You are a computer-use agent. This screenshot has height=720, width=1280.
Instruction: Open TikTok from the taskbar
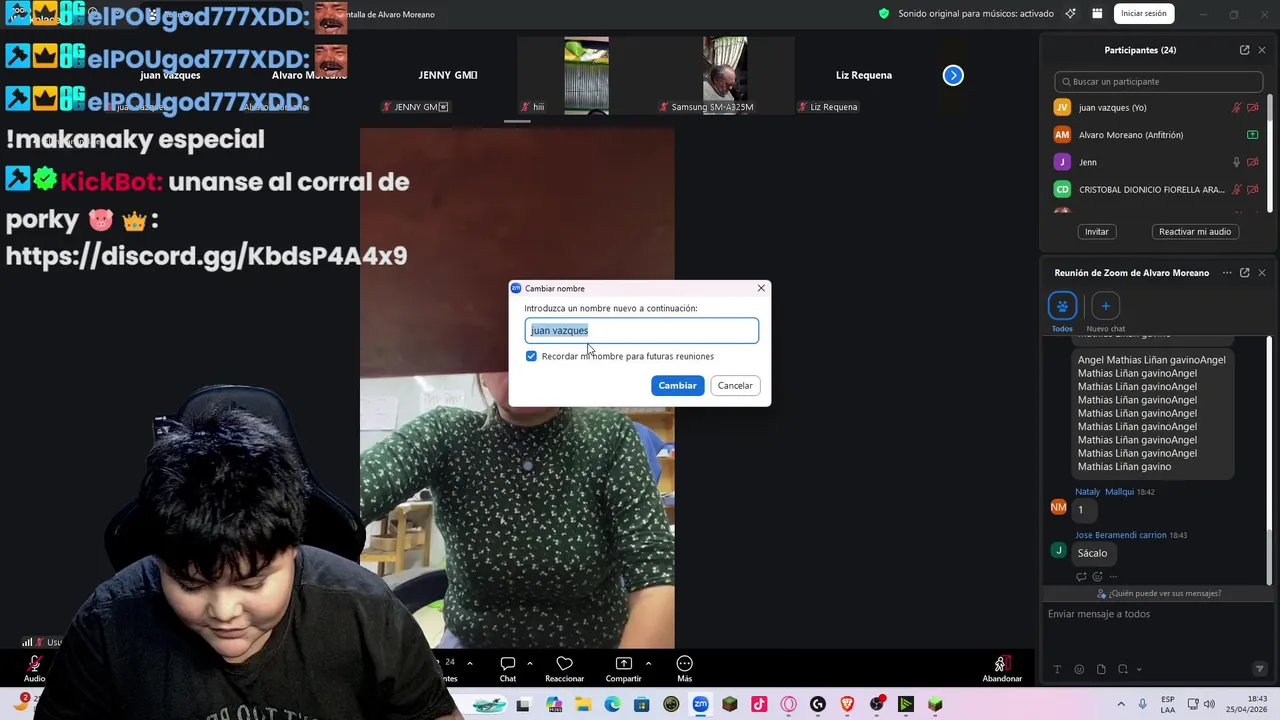[759, 705]
